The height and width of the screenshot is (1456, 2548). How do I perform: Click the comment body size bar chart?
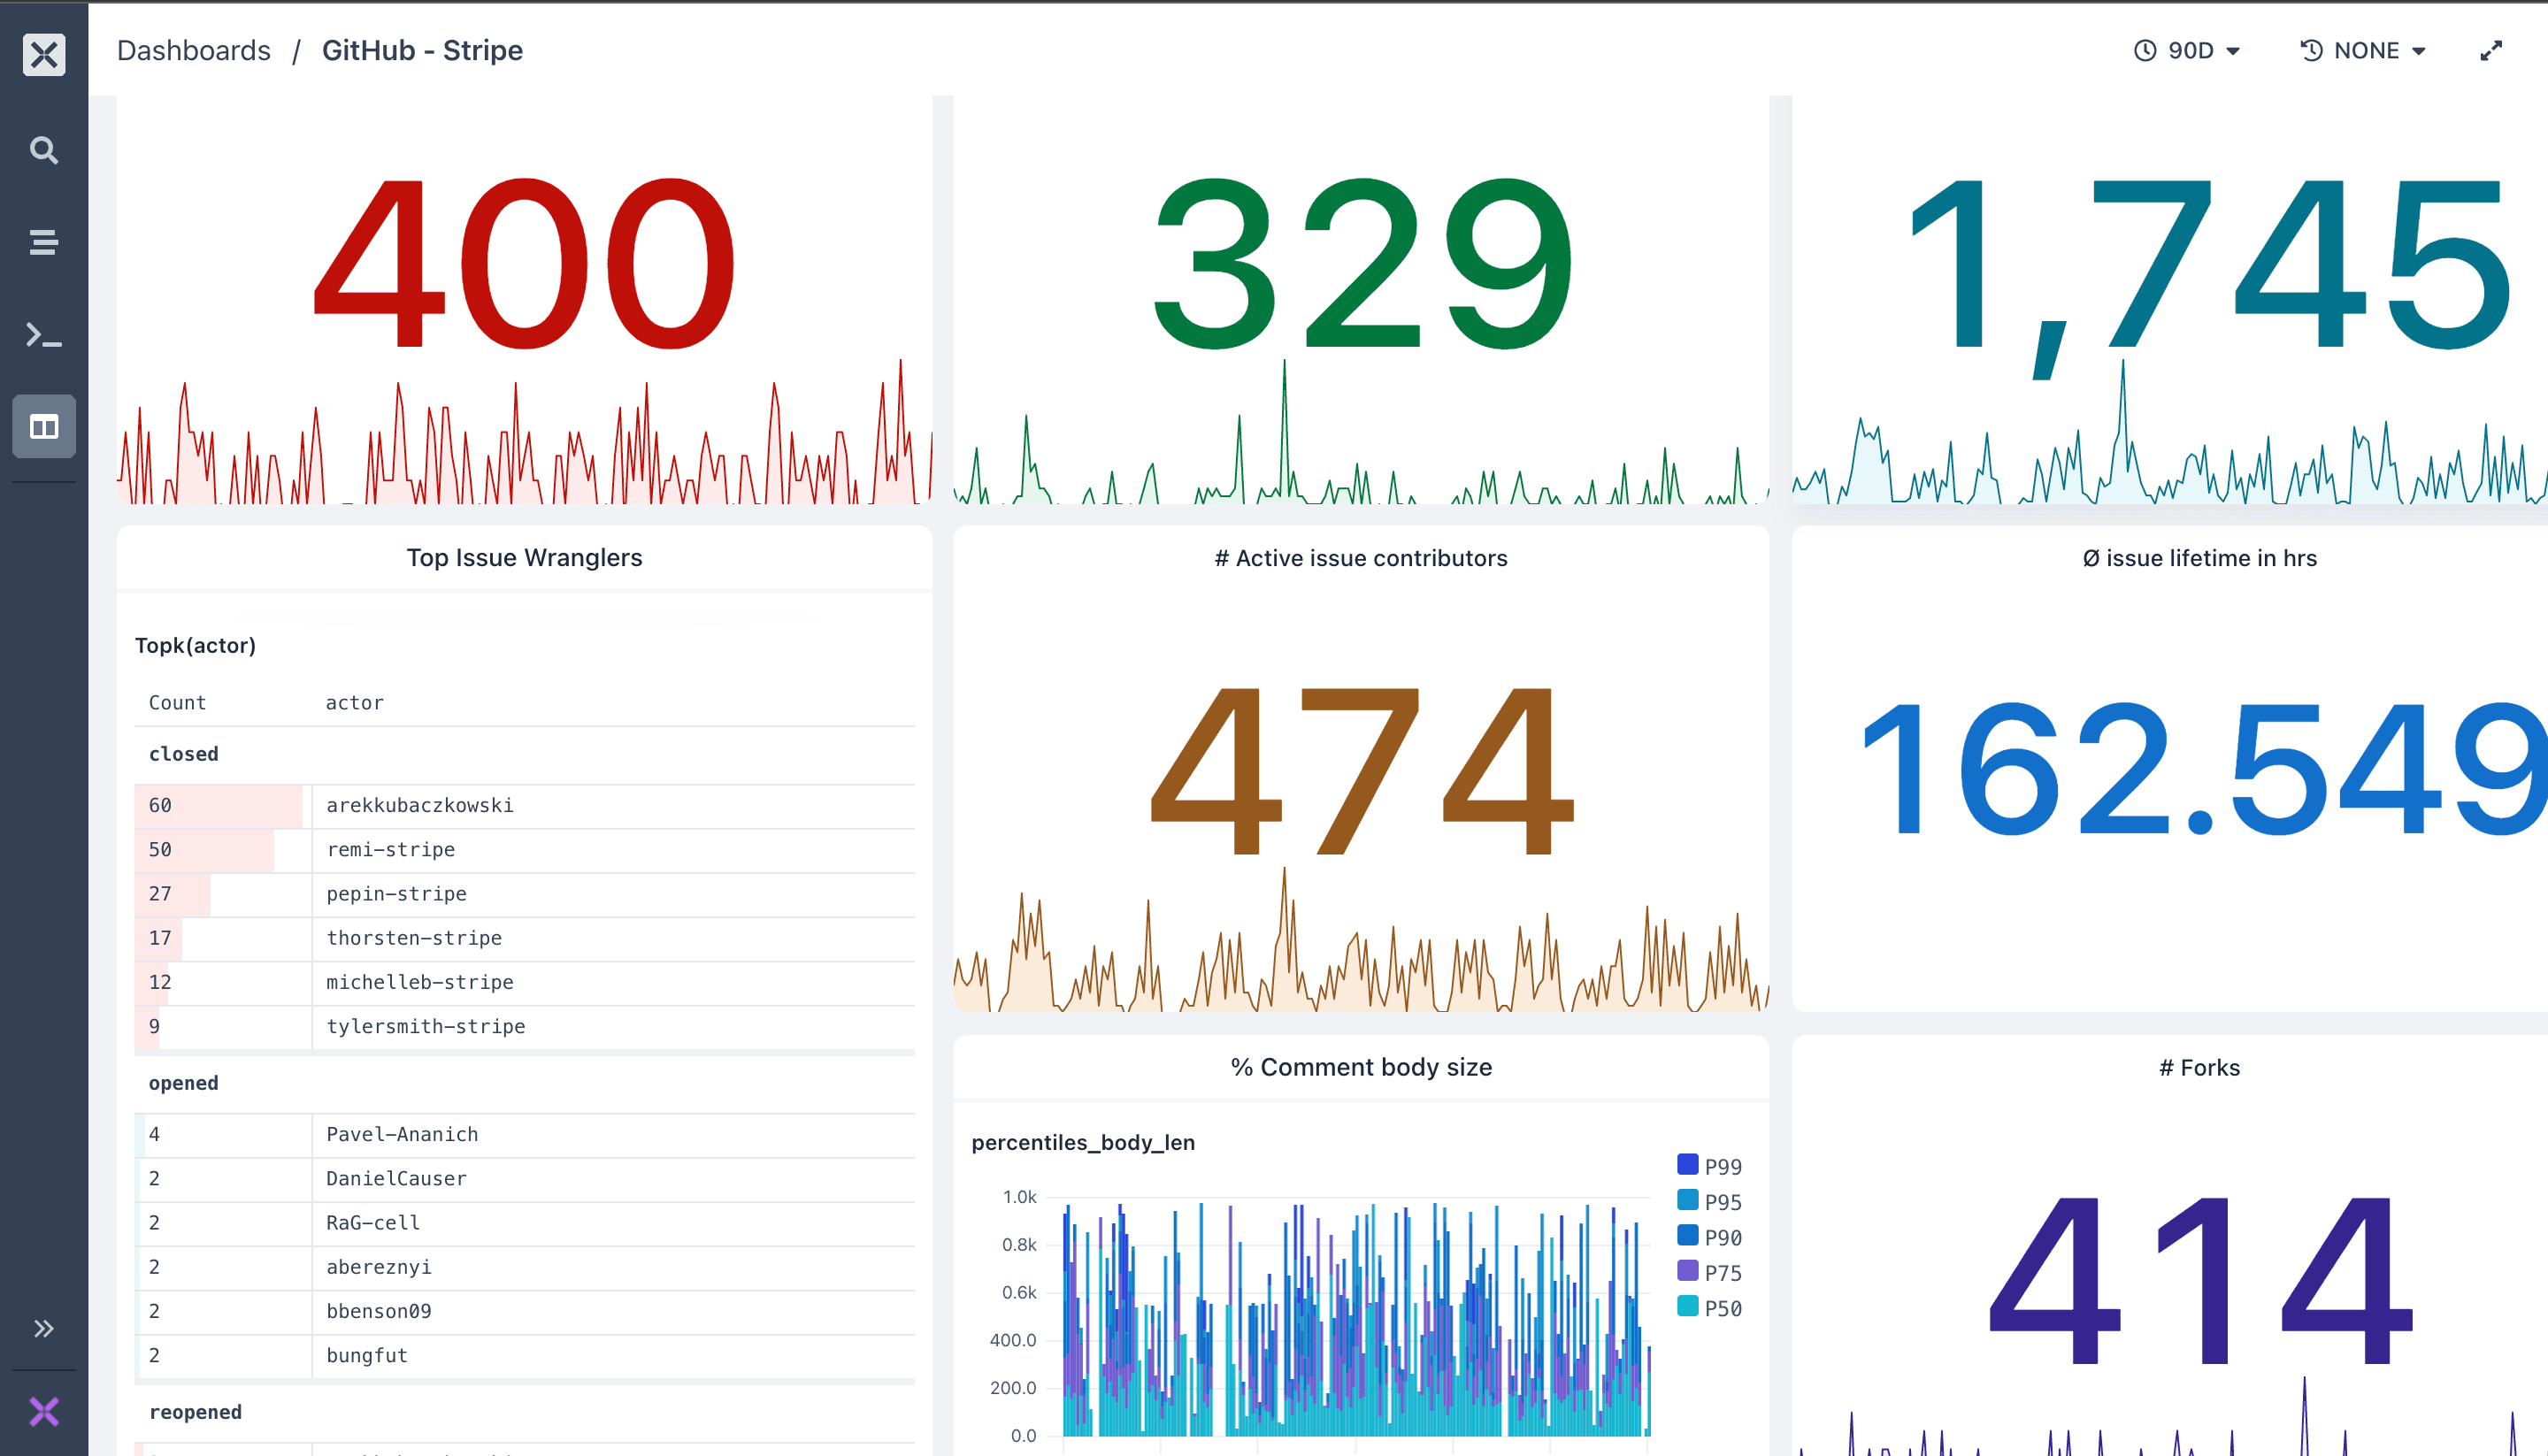(1356, 1319)
